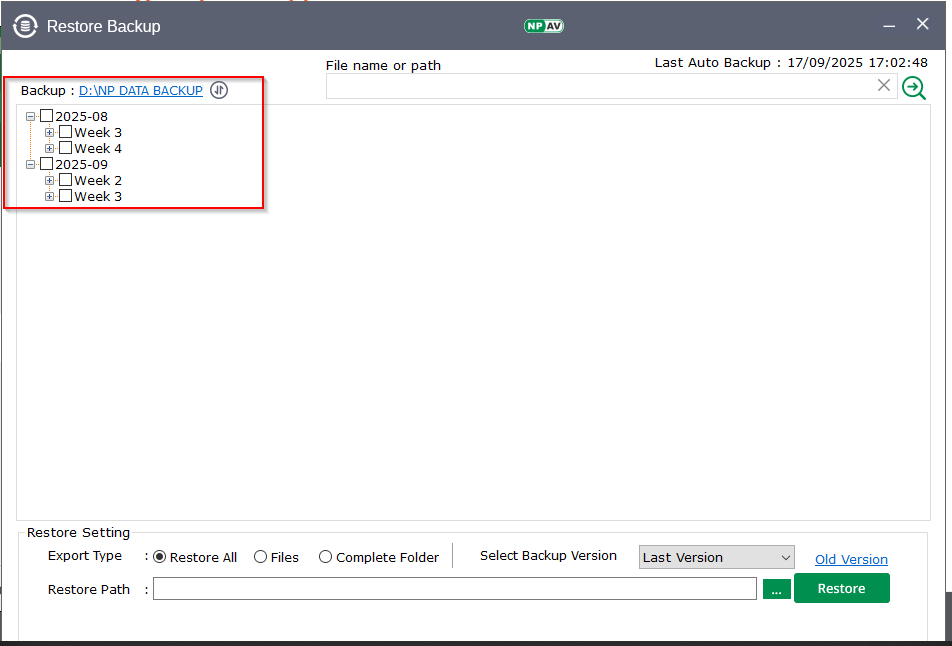
Task: Select the Files export type radio button
Action: point(261,557)
